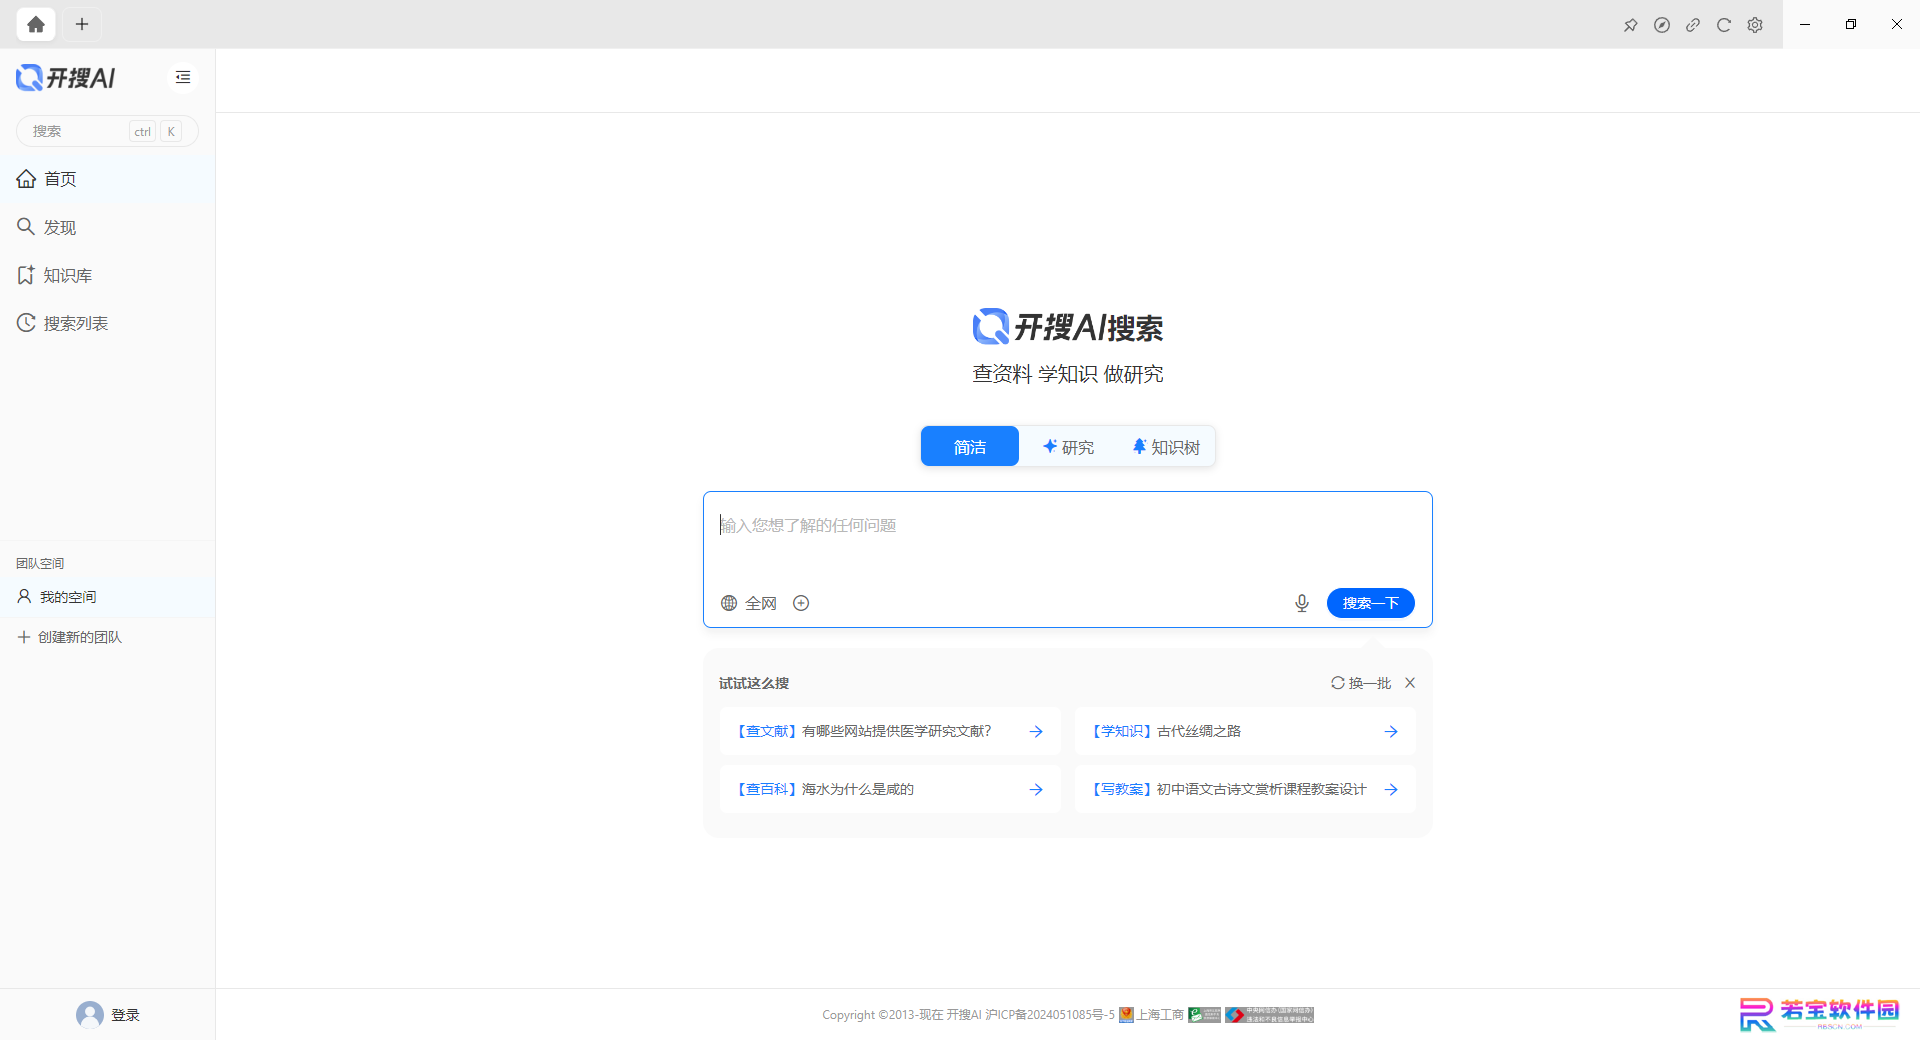Click the green certification badge in footer
The height and width of the screenshot is (1040, 1920).
point(1205,1015)
